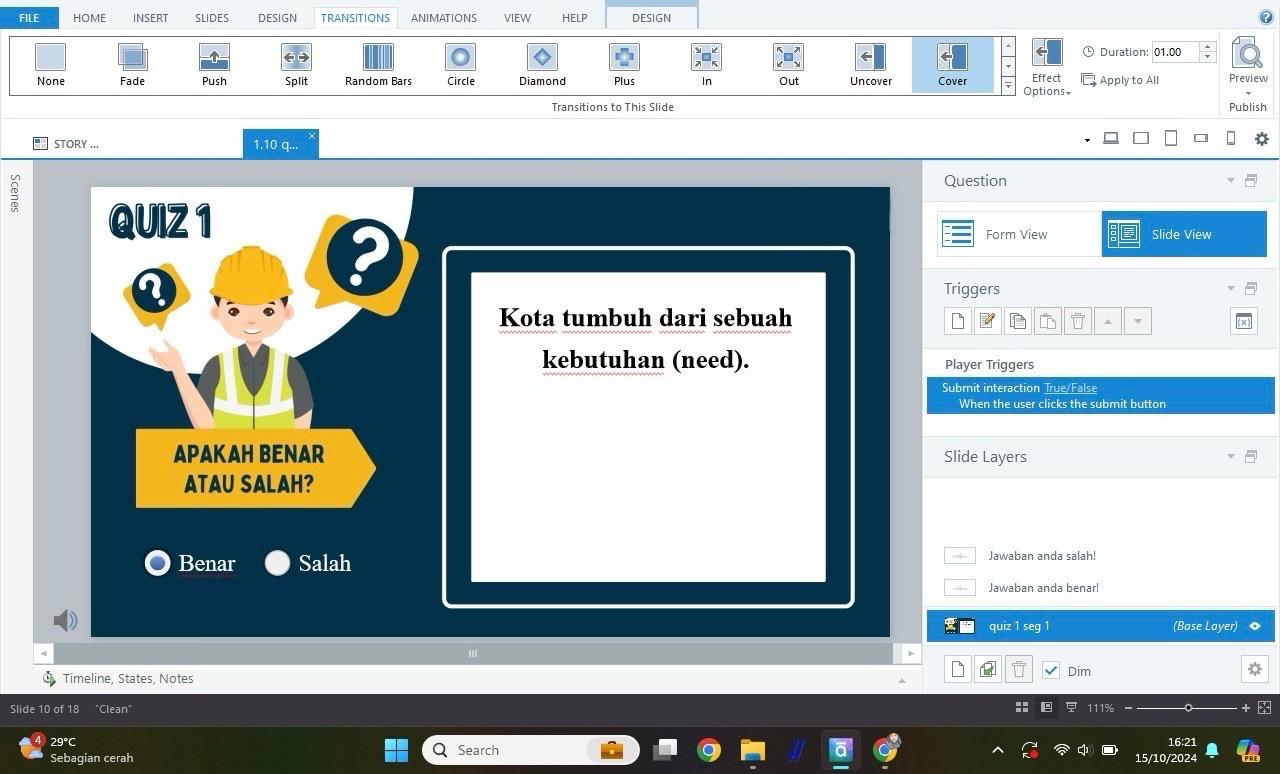The height and width of the screenshot is (774, 1280).
Task: Apply the Fade transition
Action: coord(132,65)
